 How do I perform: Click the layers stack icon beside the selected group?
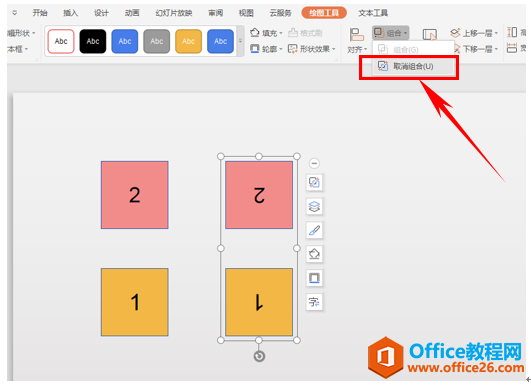point(314,206)
